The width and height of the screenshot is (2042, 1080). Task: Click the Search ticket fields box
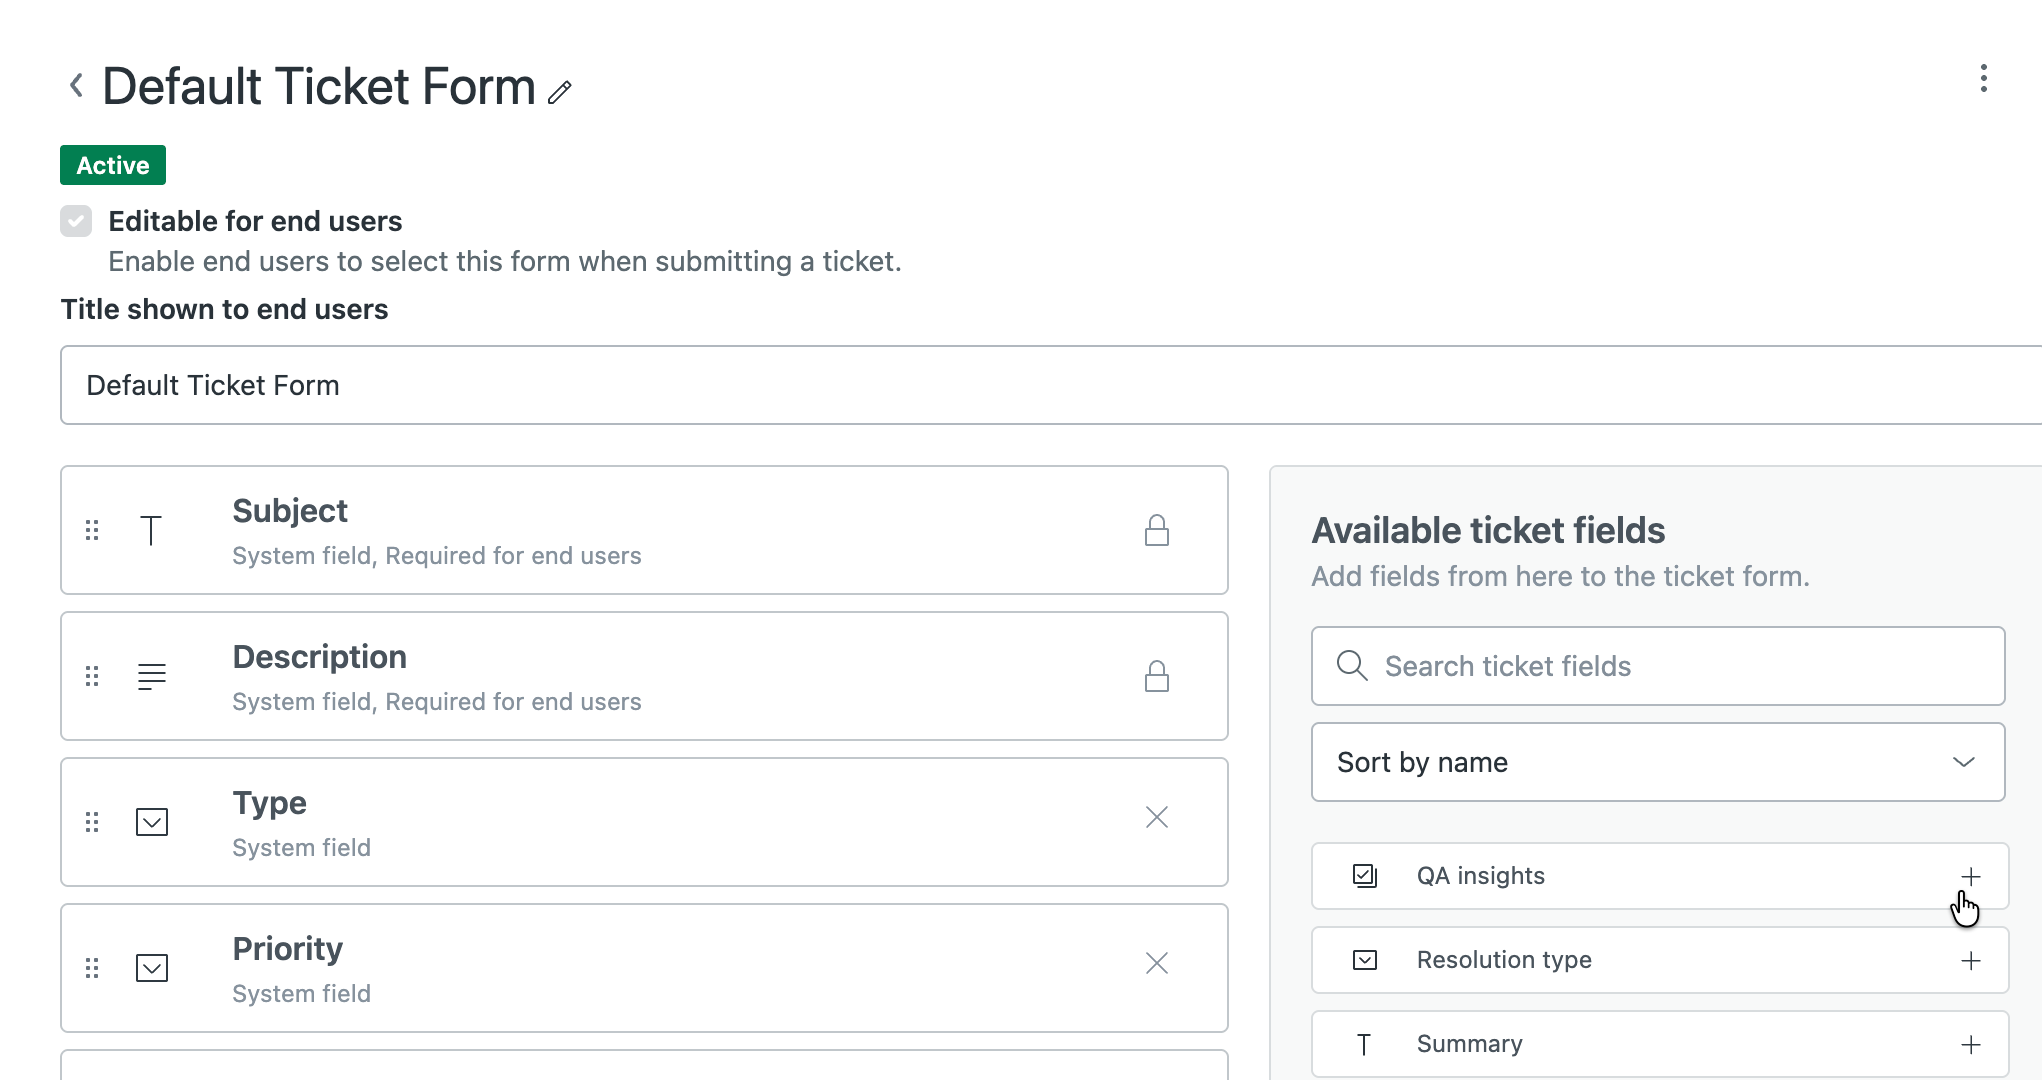[x=1657, y=667]
